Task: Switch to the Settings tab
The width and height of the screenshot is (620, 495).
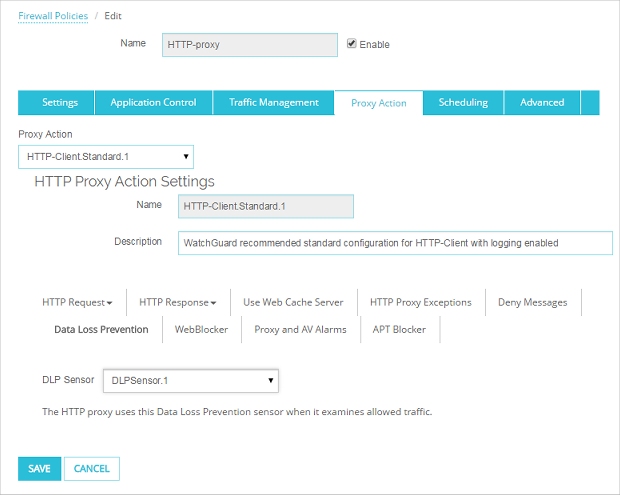Action: coord(60,103)
